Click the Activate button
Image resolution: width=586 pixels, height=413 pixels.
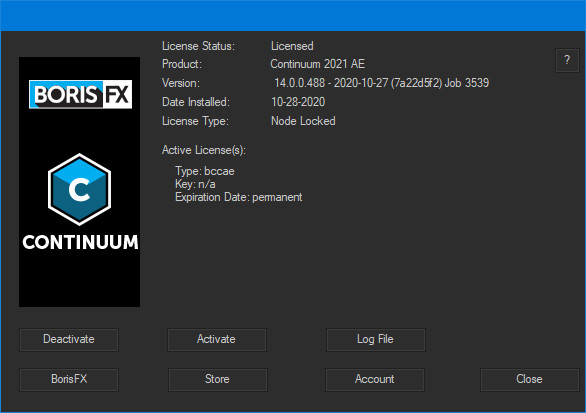coord(217,339)
